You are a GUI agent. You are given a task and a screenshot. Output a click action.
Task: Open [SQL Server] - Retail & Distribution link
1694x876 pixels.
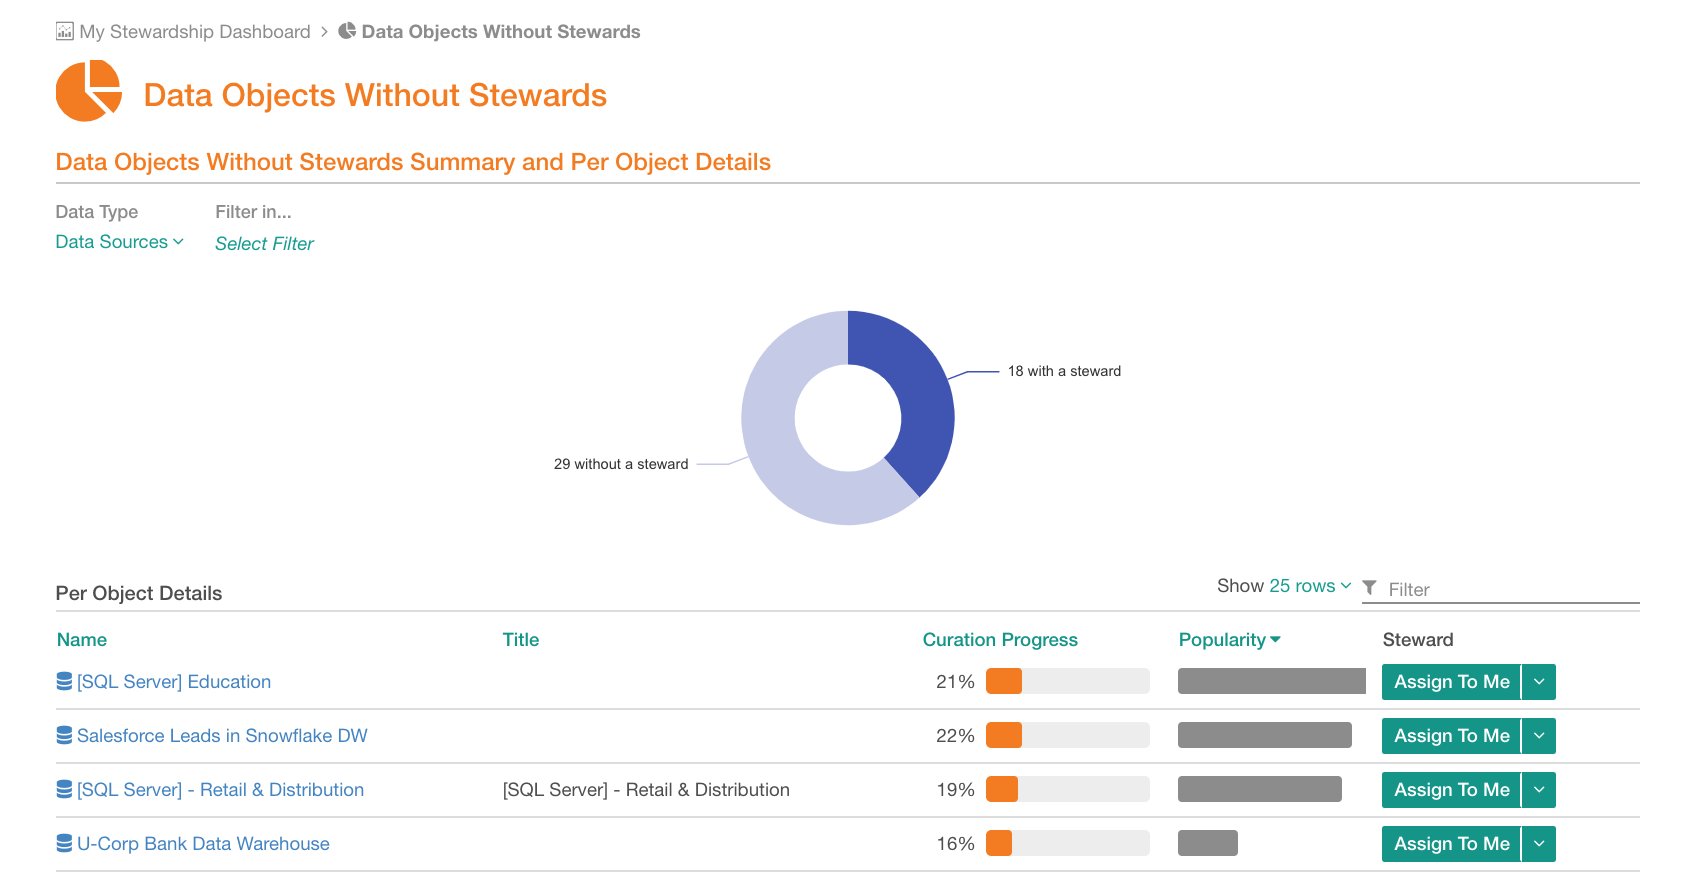click(x=220, y=790)
